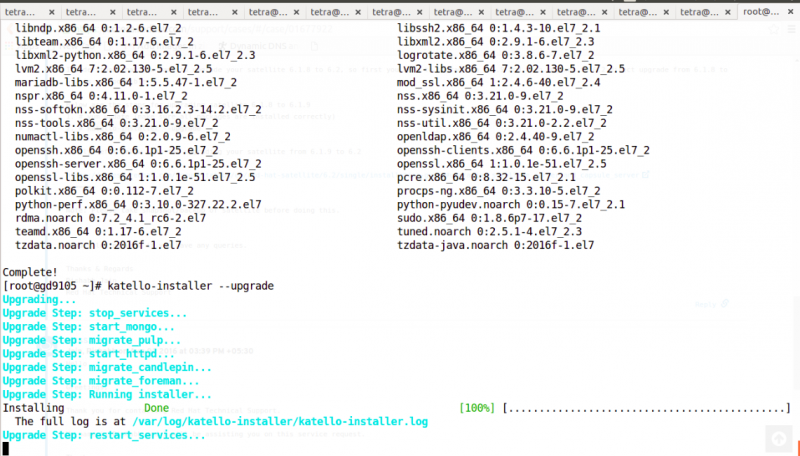The image size is (800, 456).
Task: Switch to the third tetra tab
Action: (142, 12)
